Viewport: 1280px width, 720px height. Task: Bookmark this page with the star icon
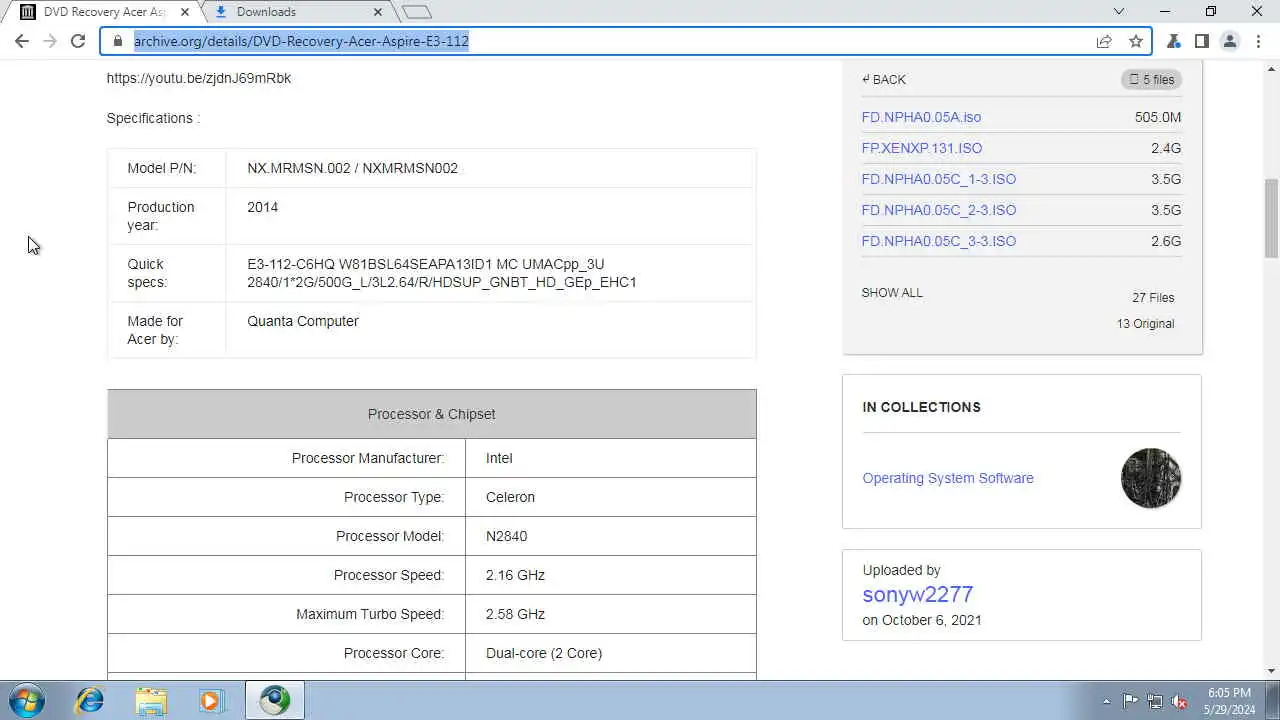pos(1136,41)
